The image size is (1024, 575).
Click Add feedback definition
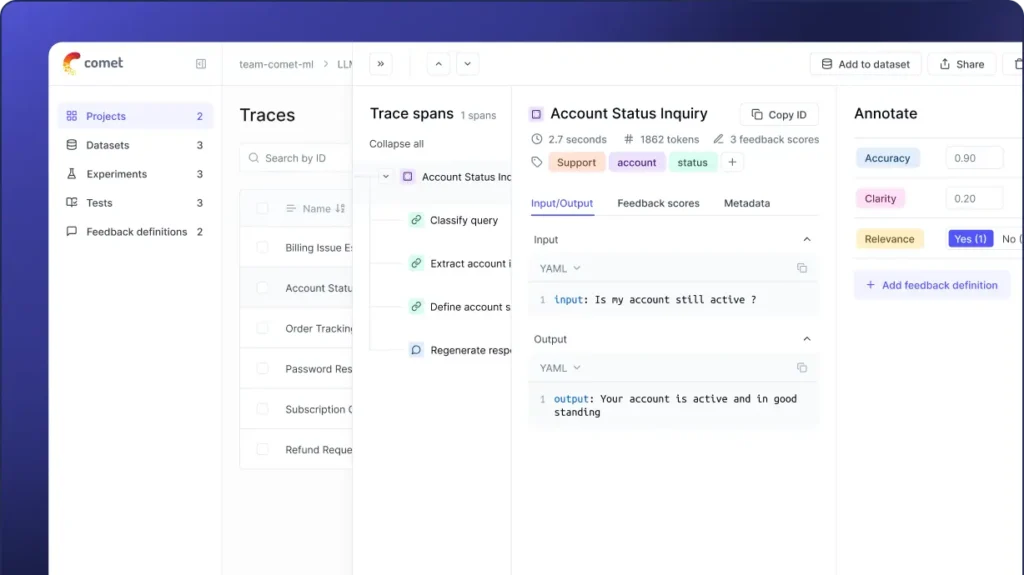click(931, 285)
